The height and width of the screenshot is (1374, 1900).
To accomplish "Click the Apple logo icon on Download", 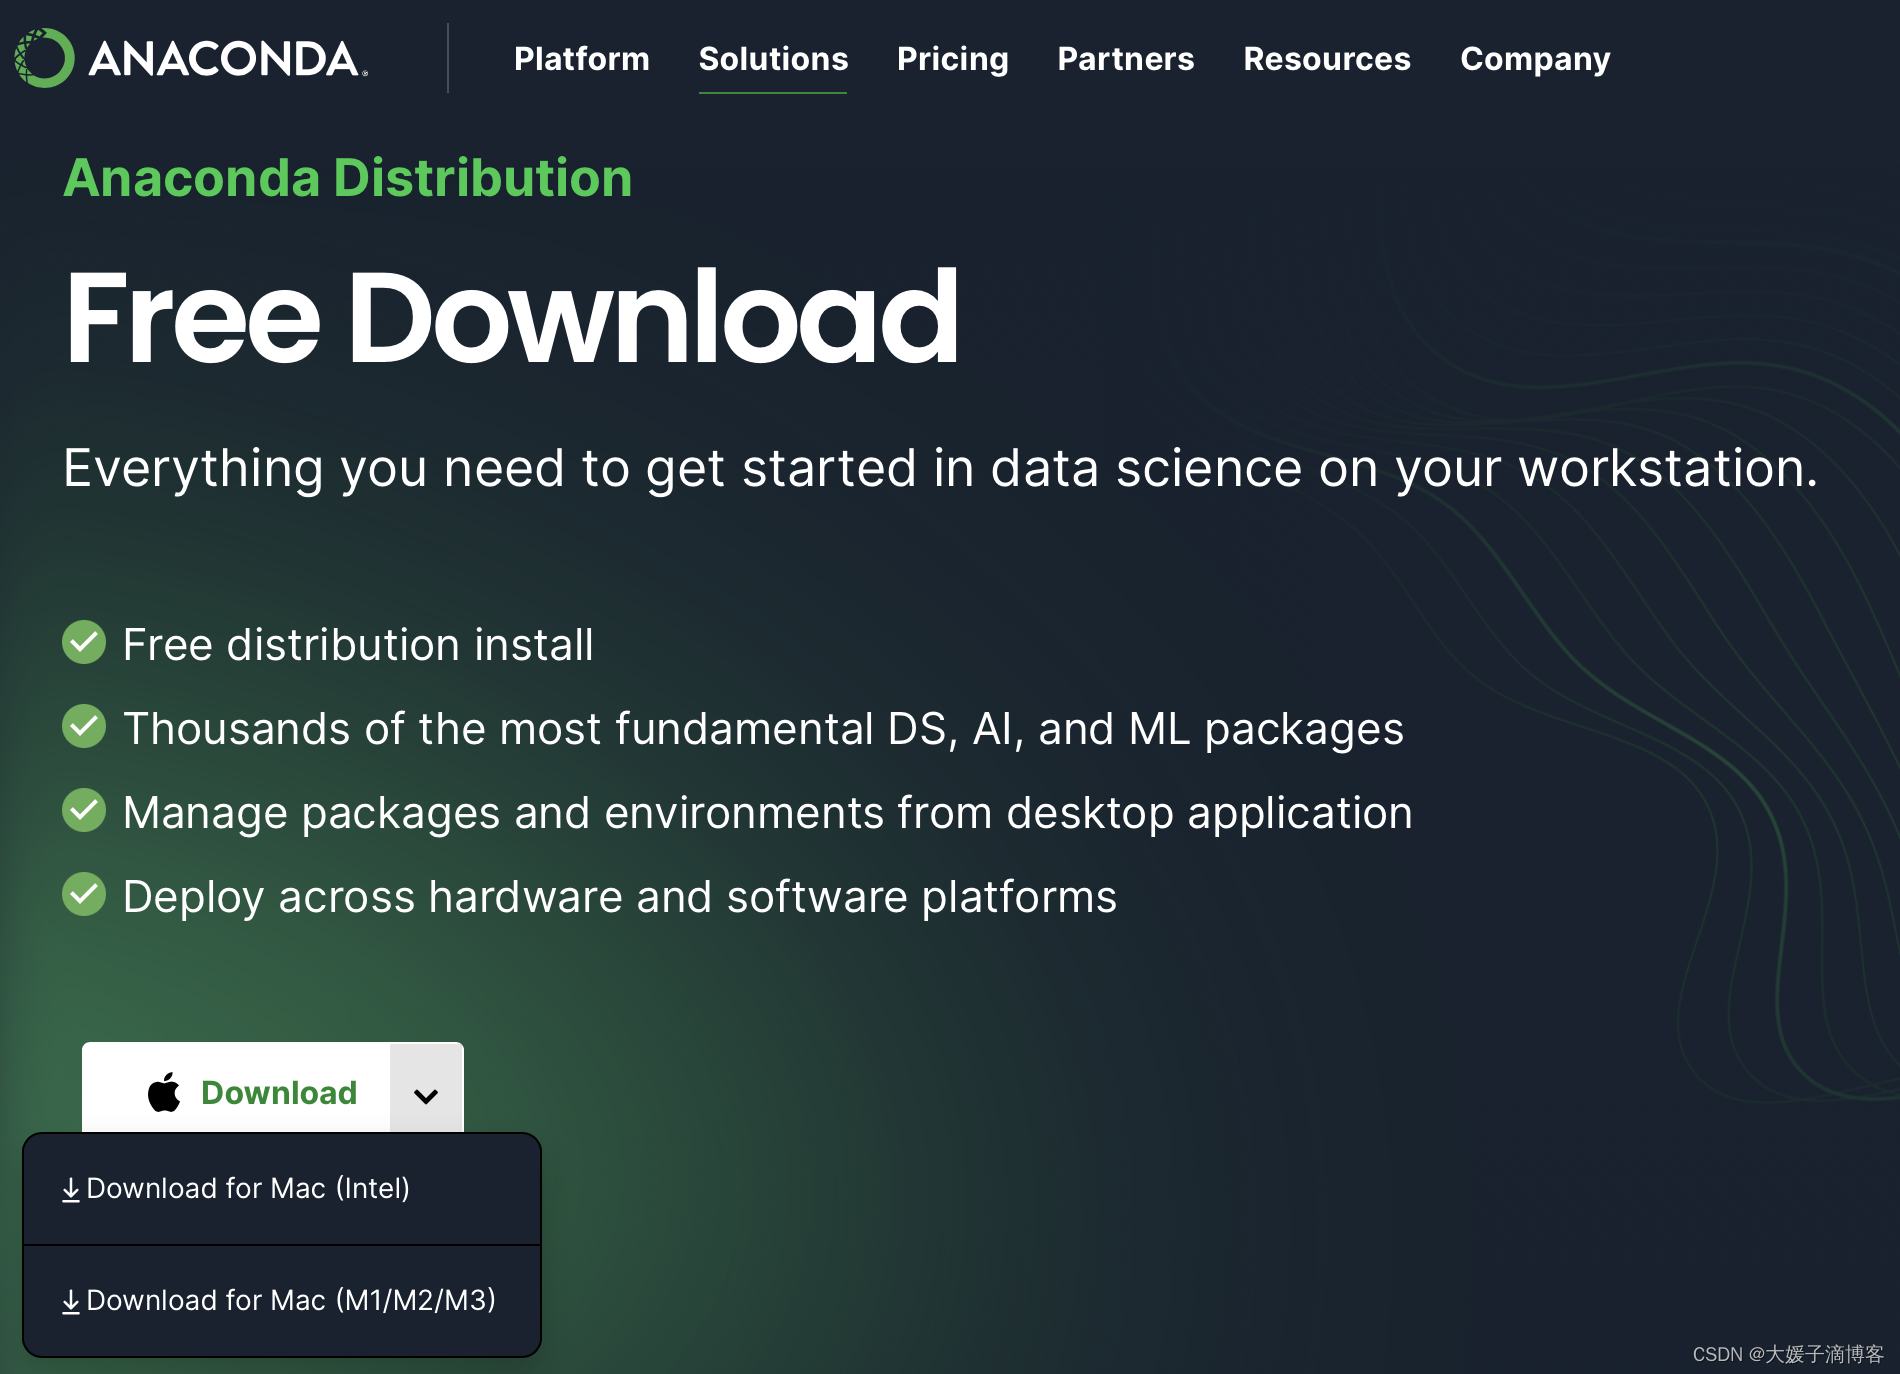I will pyautogui.click(x=164, y=1092).
